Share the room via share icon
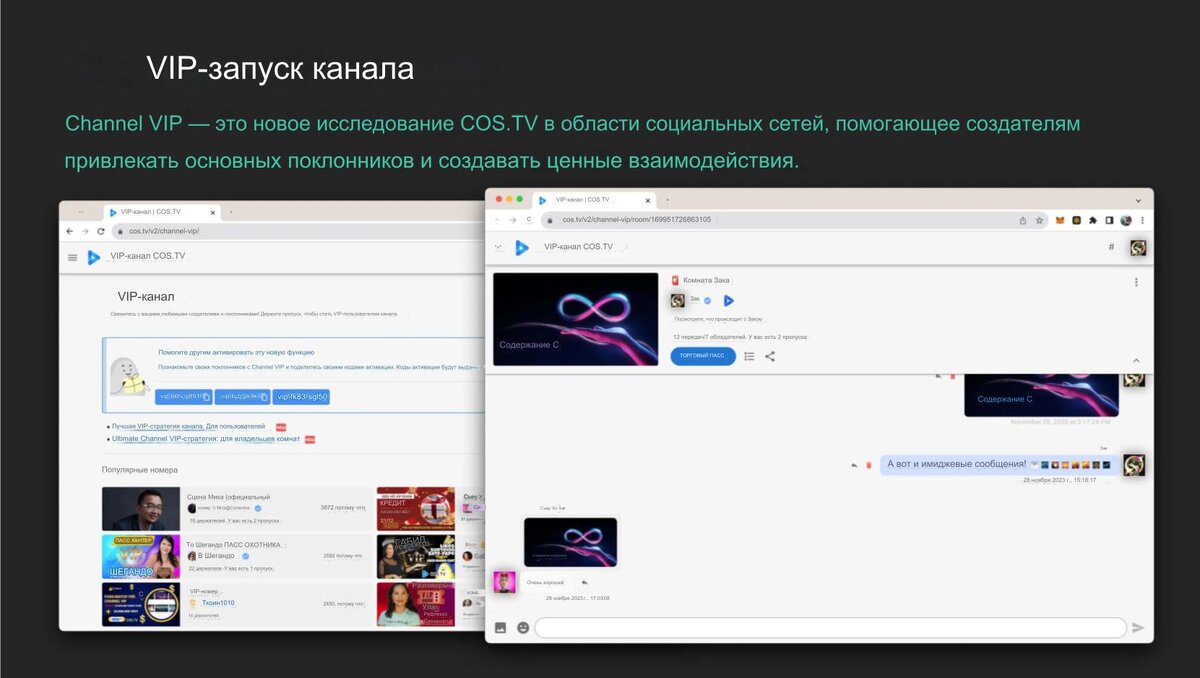This screenshot has height=678, width=1200. pos(770,356)
